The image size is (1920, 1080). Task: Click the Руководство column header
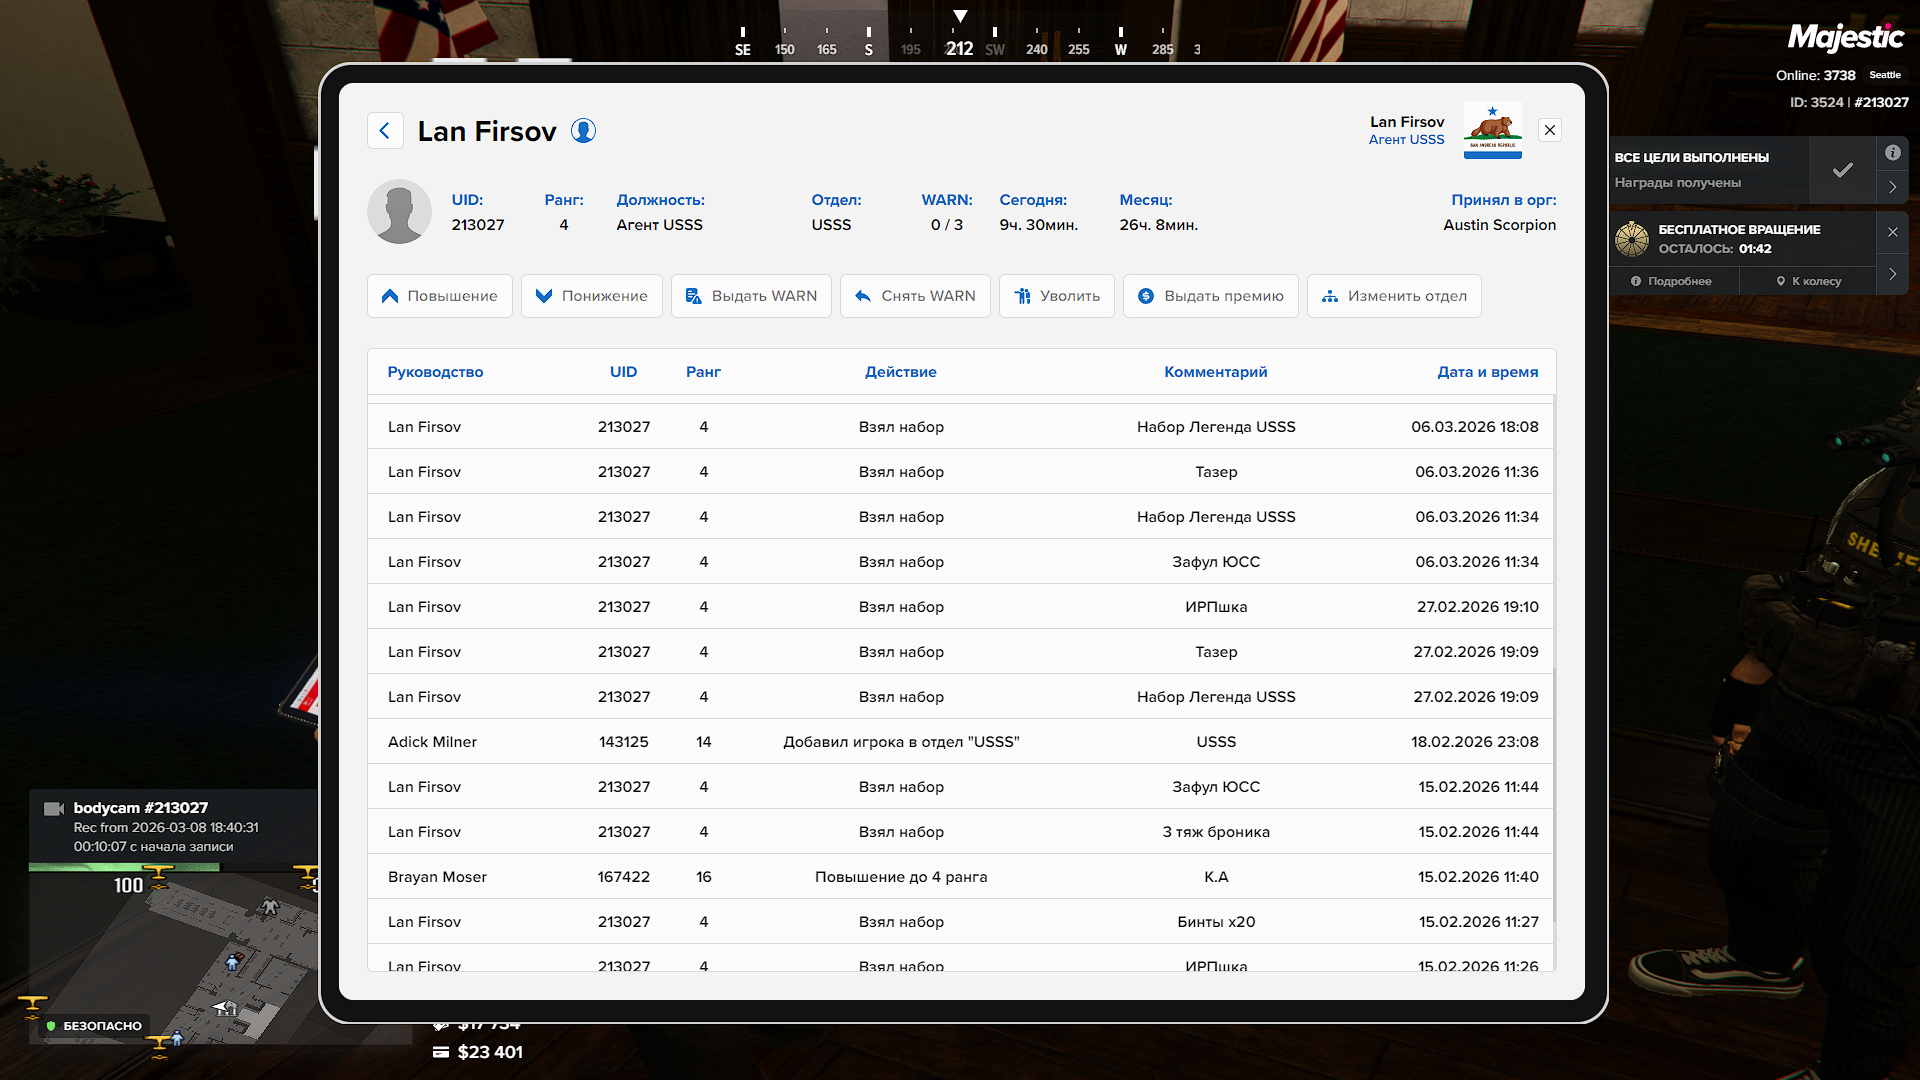(x=435, y=372)
